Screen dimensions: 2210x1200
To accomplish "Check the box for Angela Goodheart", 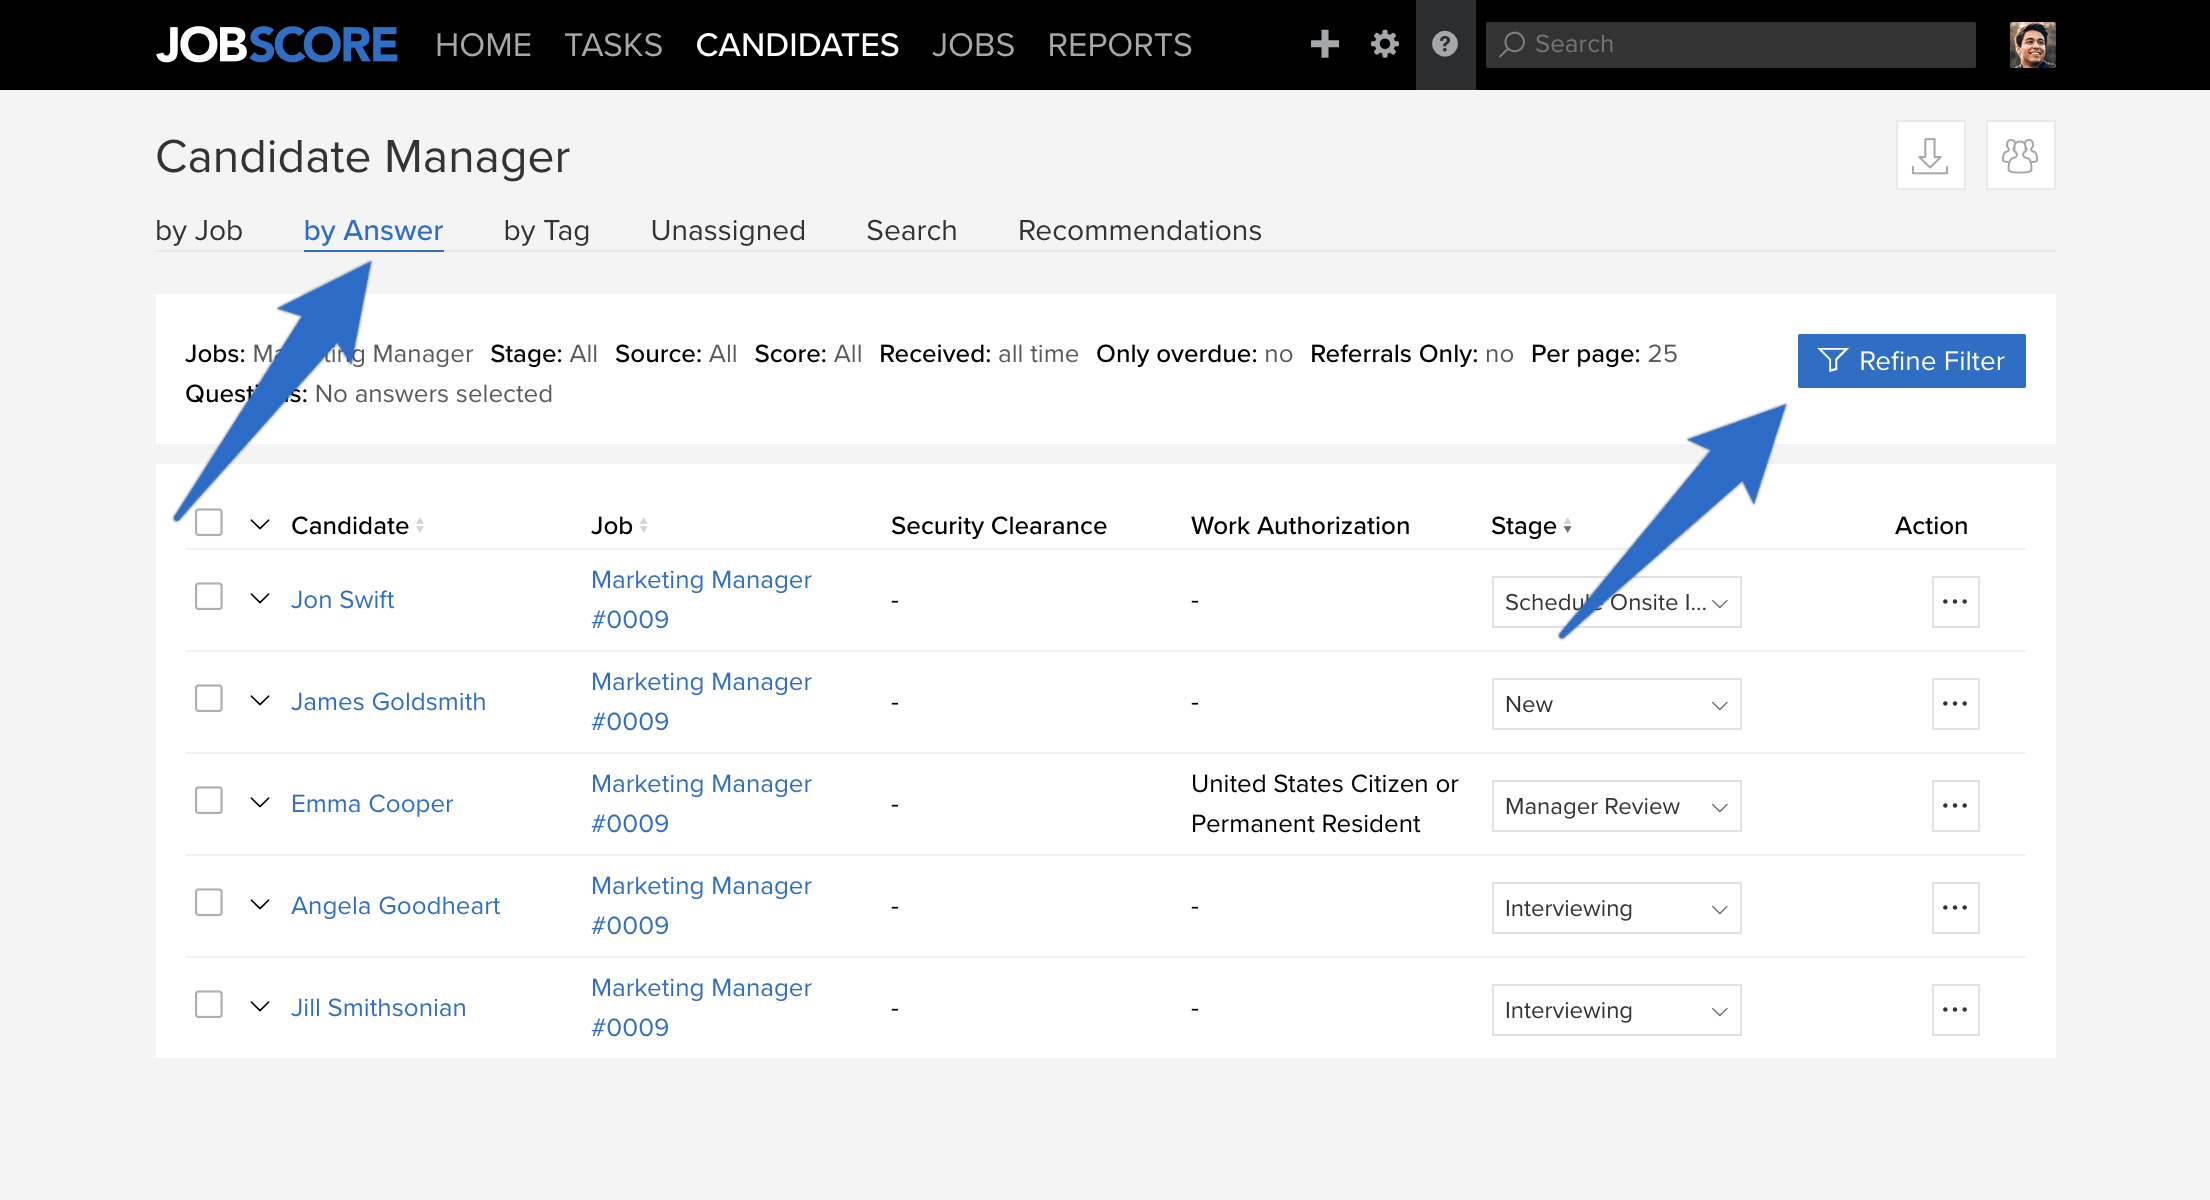I will pos(209,903).
